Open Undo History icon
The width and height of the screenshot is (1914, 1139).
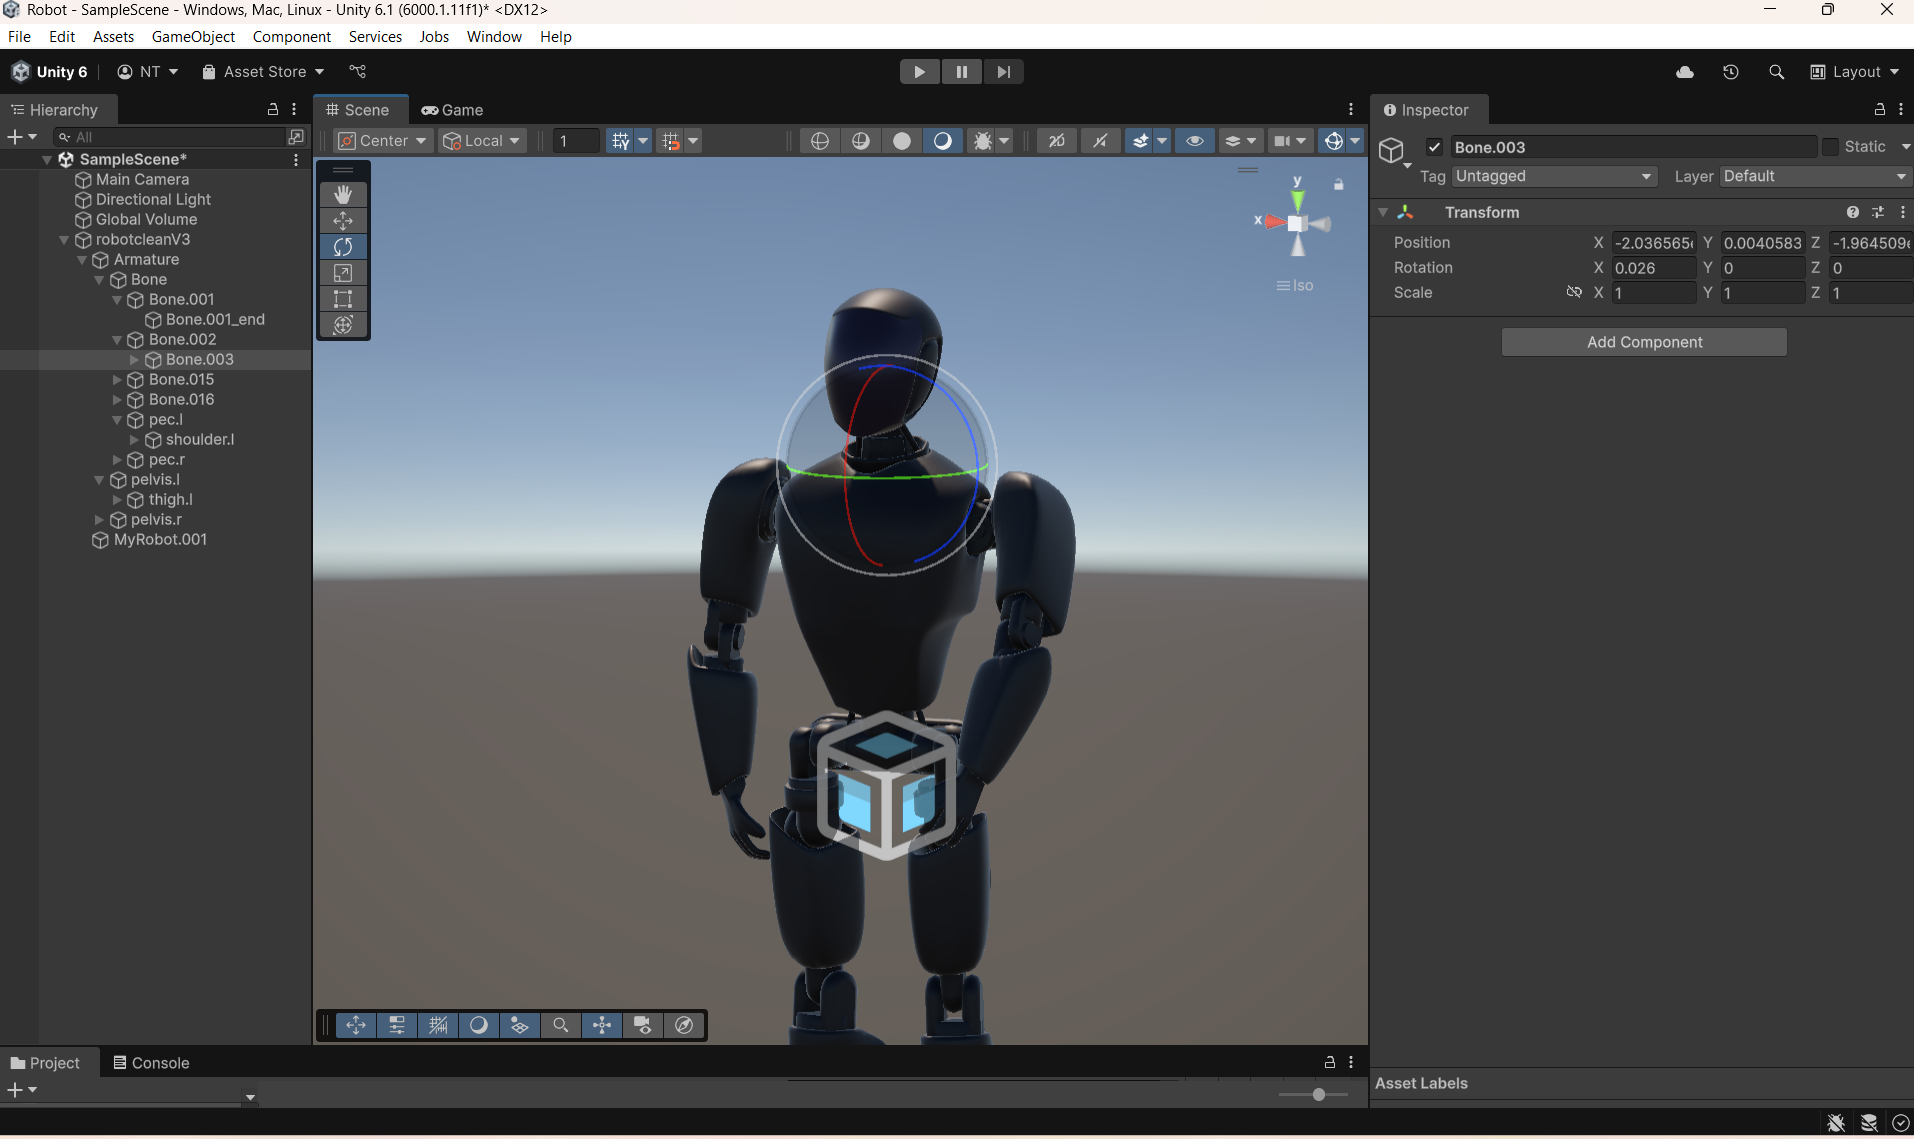1731,72
